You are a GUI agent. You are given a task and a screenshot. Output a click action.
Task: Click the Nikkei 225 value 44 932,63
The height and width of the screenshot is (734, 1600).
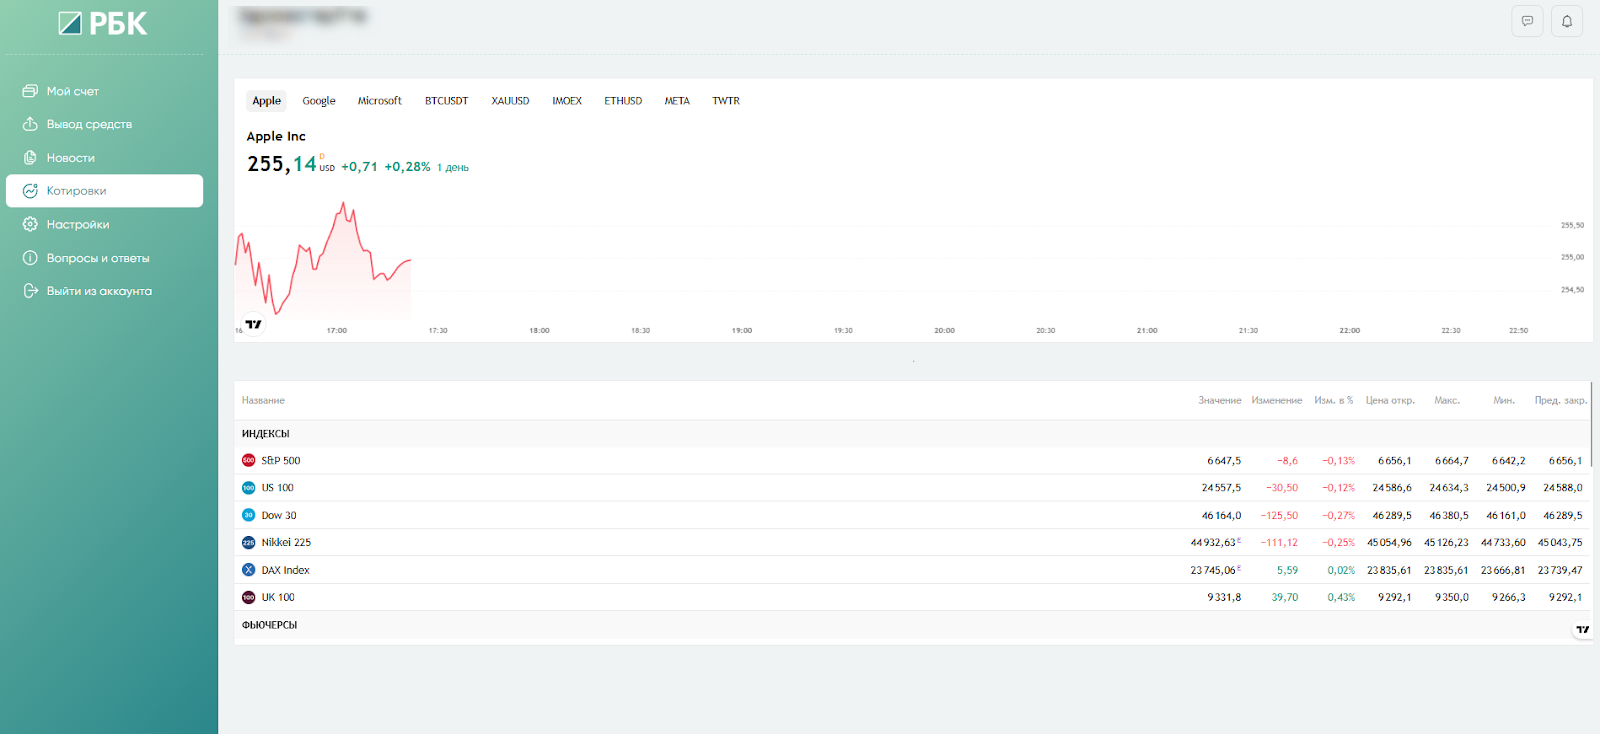(x=1215, y=543)
